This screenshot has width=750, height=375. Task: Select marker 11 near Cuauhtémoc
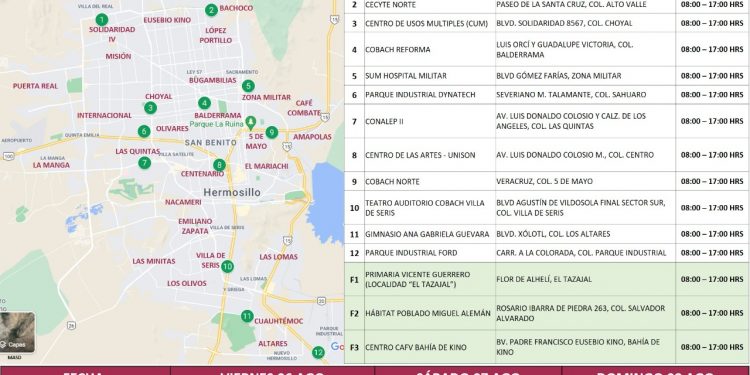click(247, 316)
